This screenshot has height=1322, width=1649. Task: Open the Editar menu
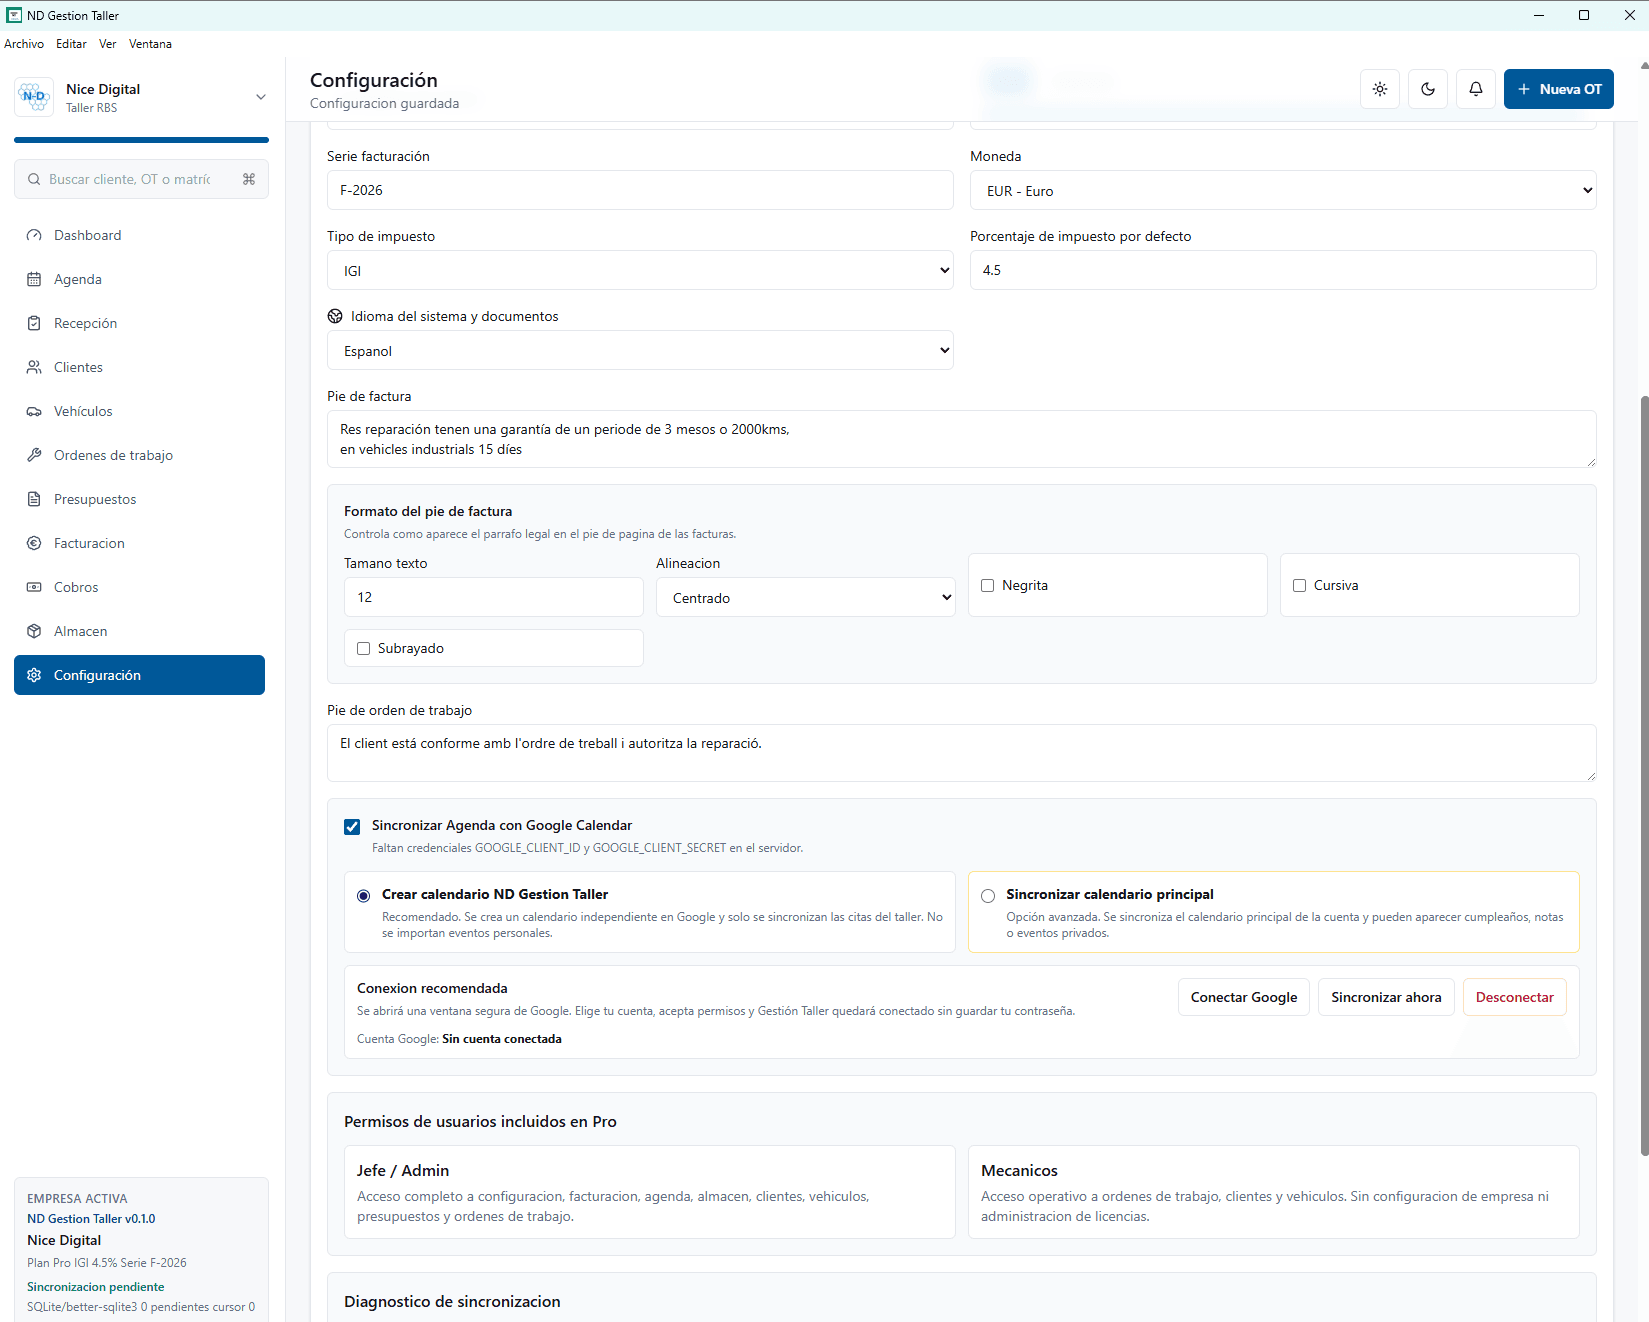pos(71,44)
